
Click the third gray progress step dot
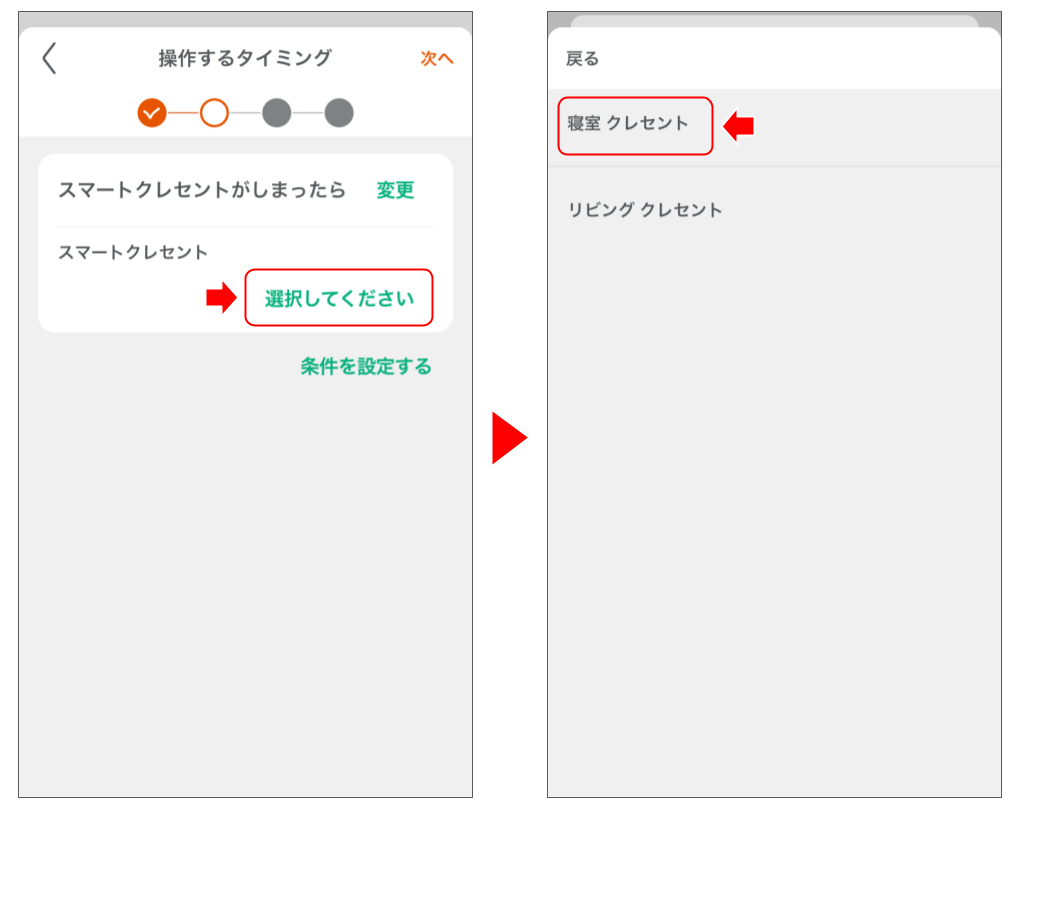278,113
